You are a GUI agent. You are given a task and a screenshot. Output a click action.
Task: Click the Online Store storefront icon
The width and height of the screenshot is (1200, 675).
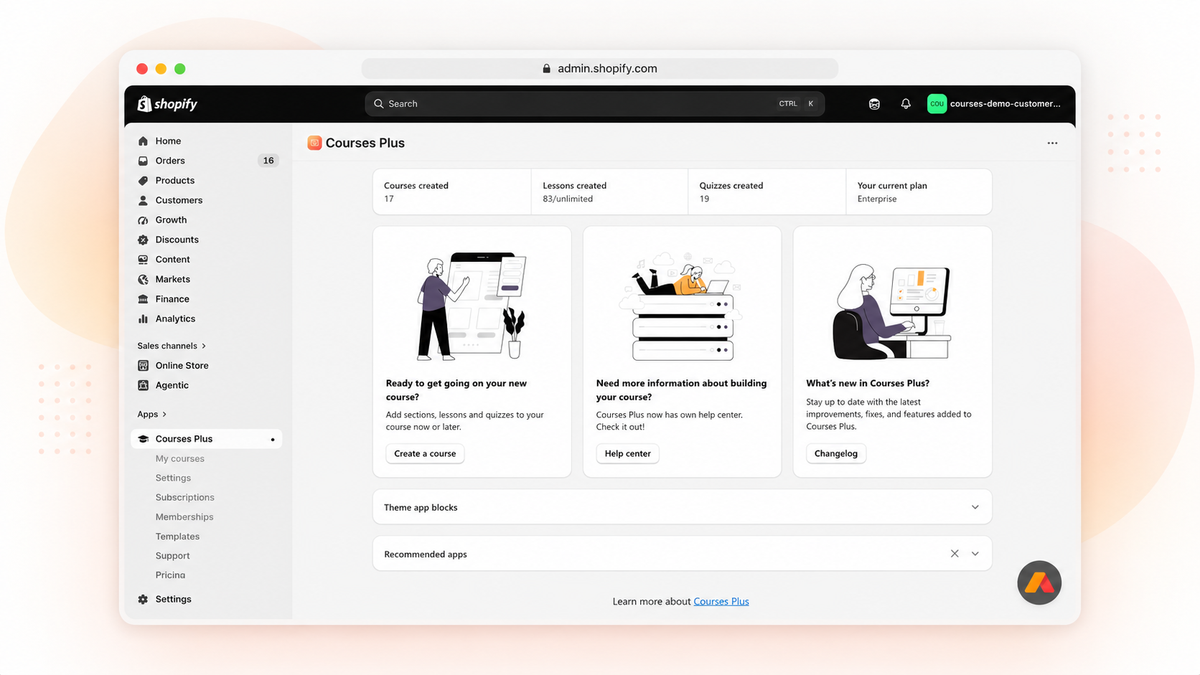143,366
